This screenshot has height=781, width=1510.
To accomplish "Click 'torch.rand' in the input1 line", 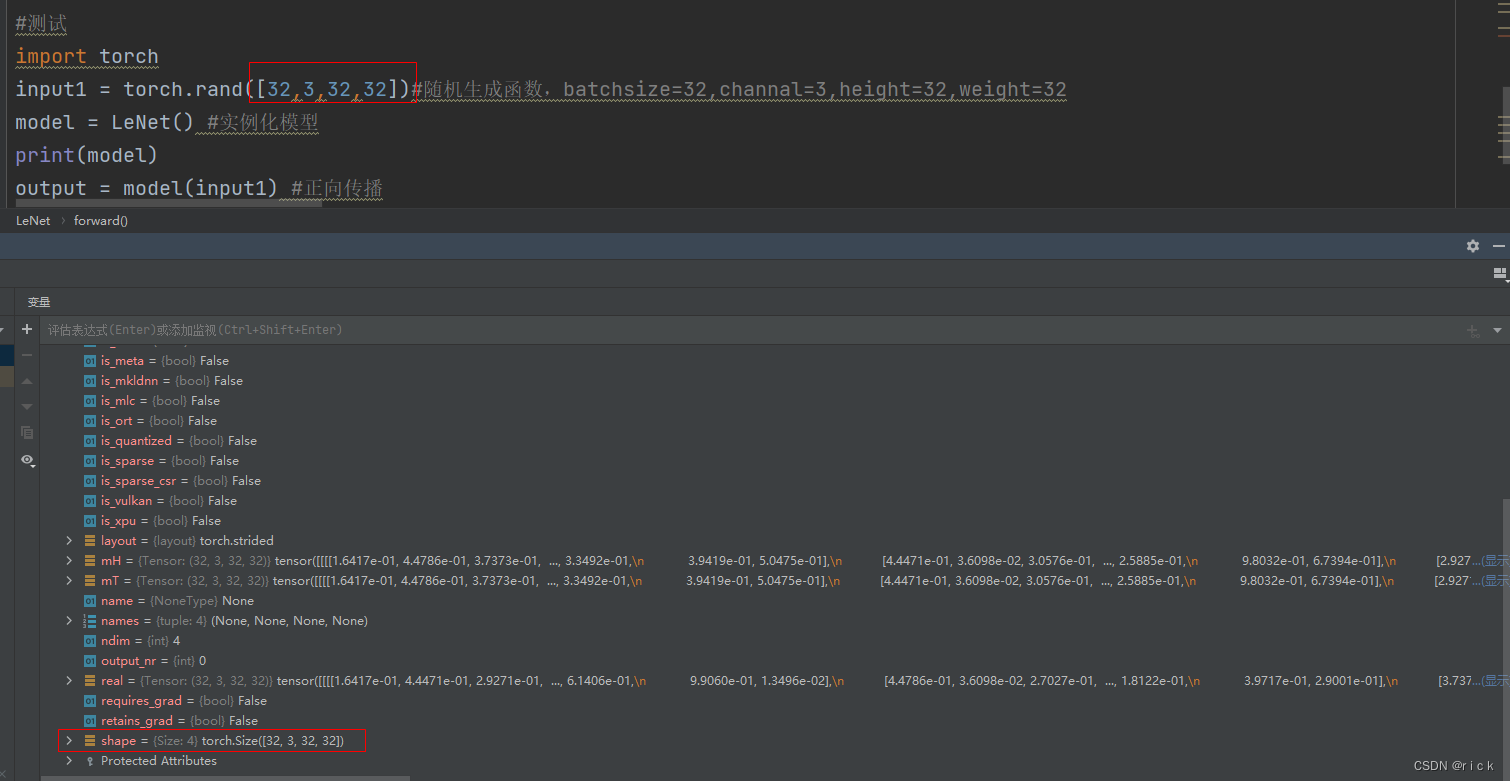I will click(183, 89).
